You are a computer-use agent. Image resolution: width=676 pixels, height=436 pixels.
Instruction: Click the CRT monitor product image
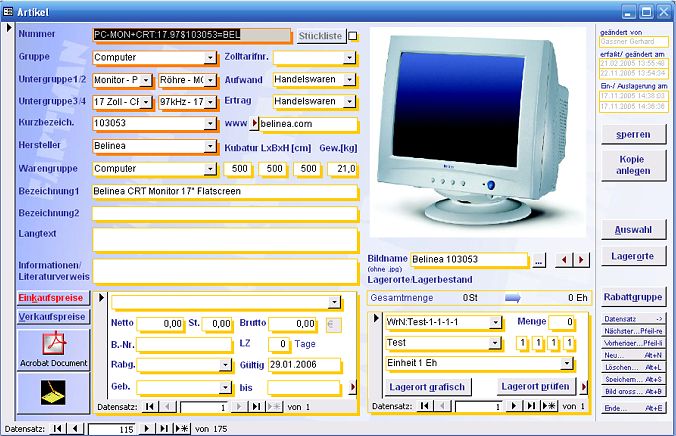(478, 132)
